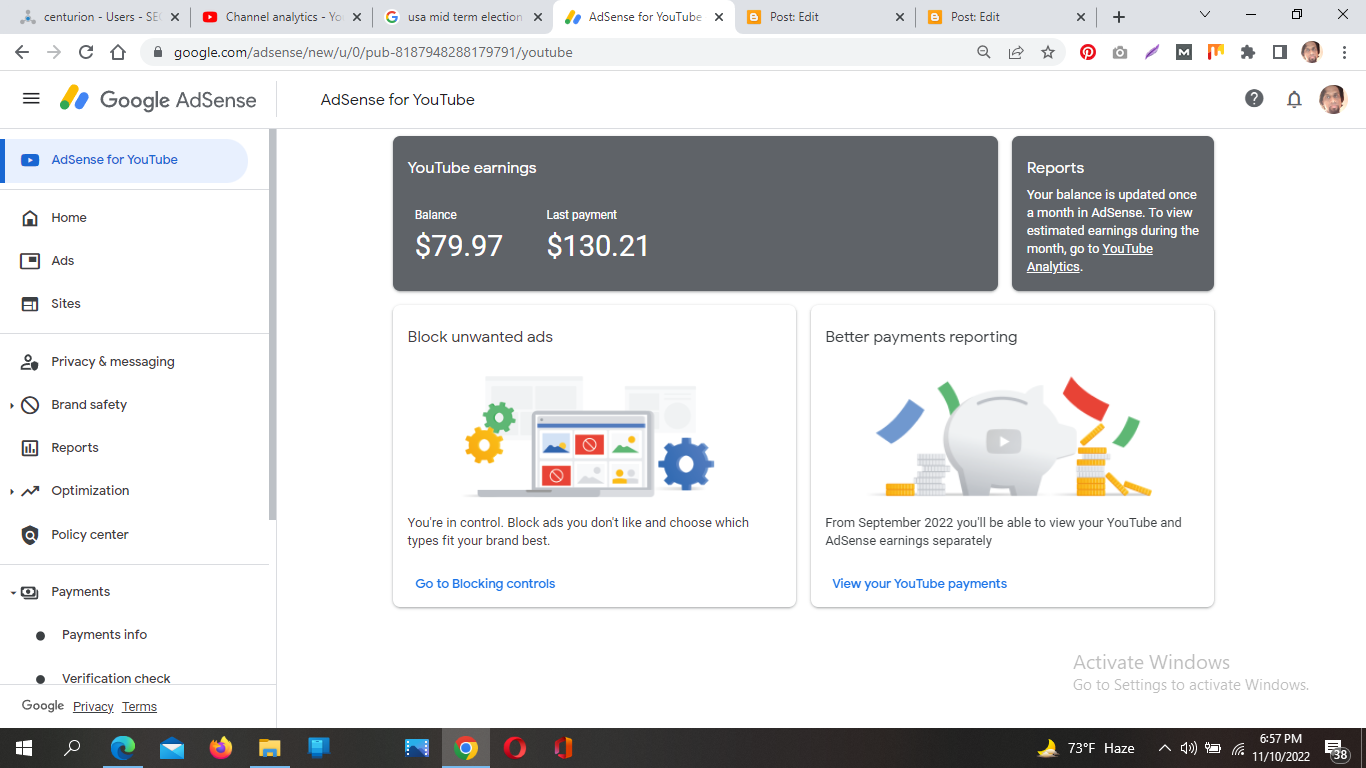Open Brand safety section
The image size is (1366, 768).
[89, 405]
